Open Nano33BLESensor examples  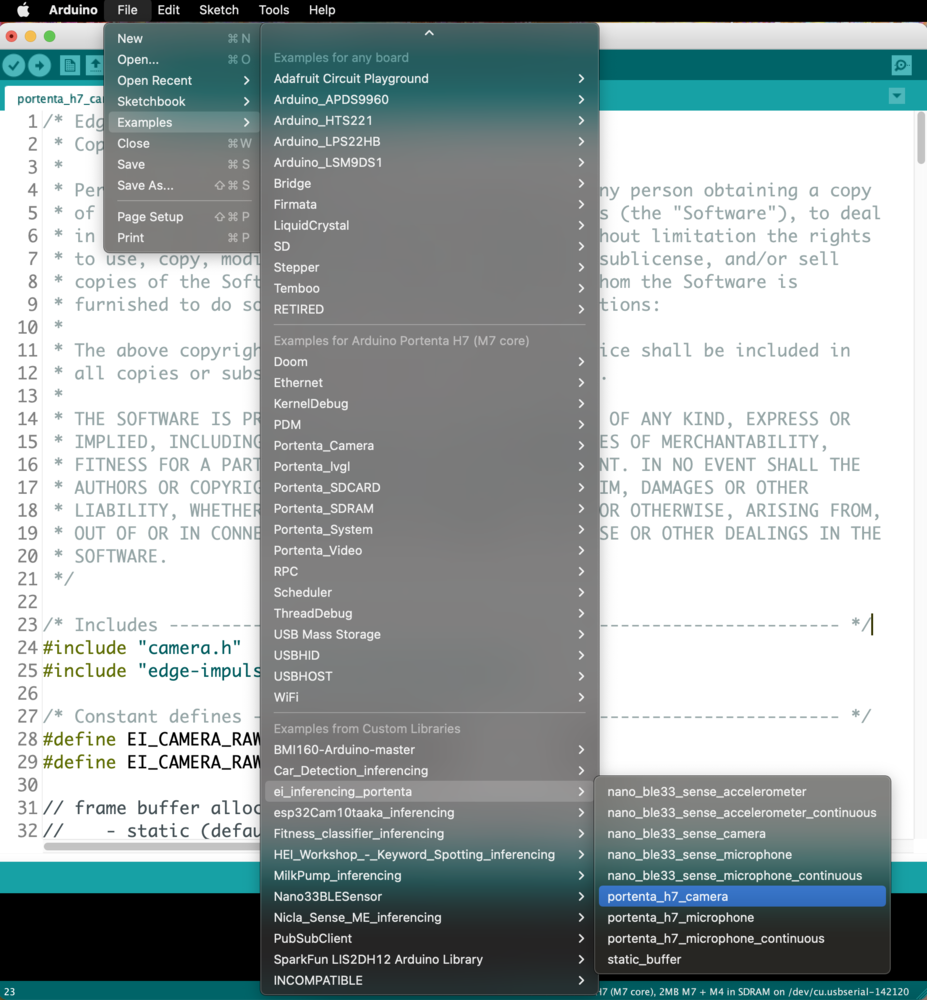pyautogui.click(x=429, y=897)
